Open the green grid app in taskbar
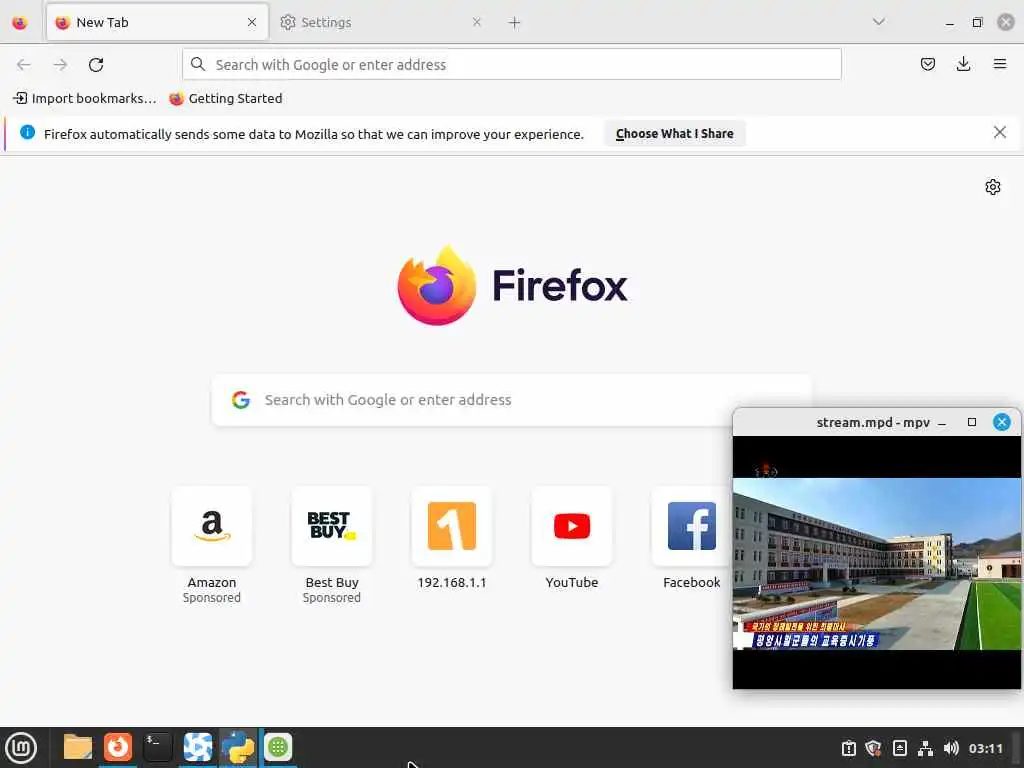Screen dimensions: 1024x768 [x=278, y=747]
